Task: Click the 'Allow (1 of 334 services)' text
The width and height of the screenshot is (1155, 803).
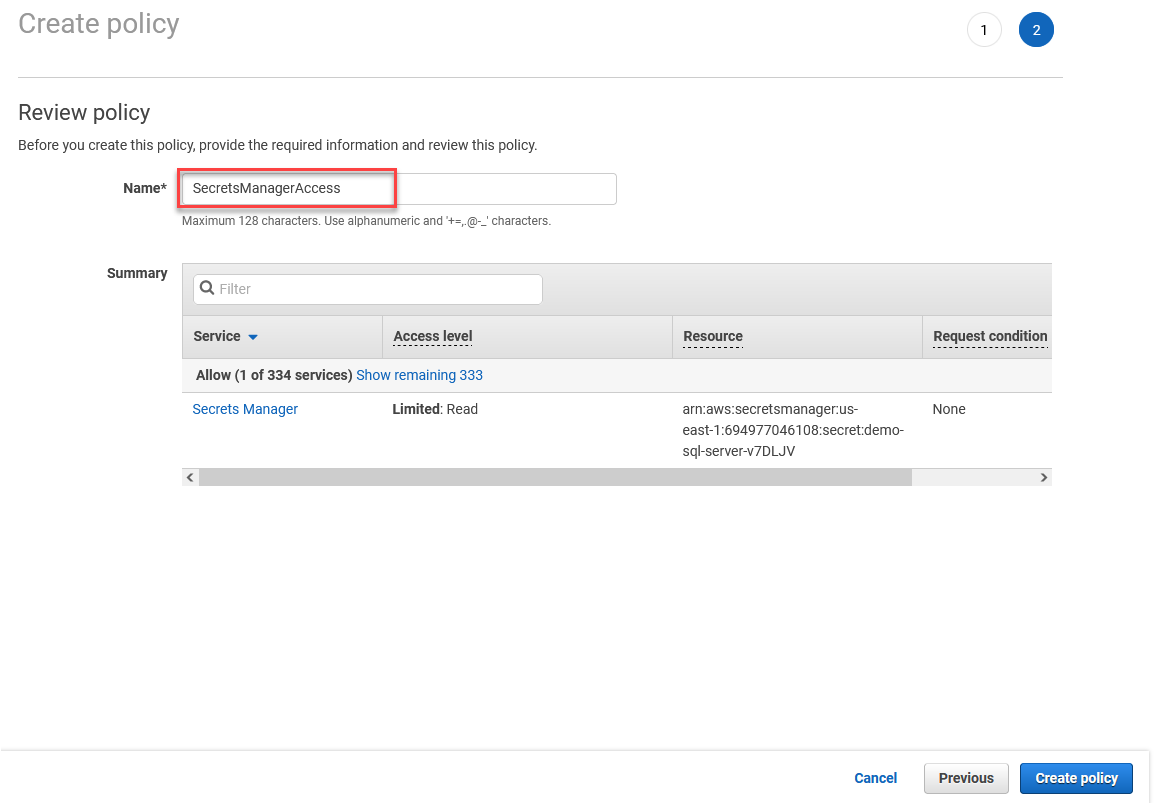Action: 274,375
